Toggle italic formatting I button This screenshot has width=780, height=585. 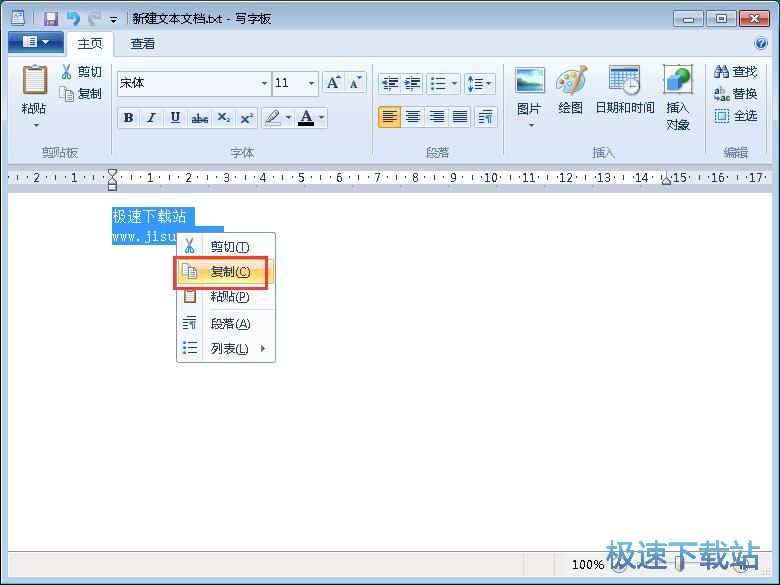click(x=152, y=118)
